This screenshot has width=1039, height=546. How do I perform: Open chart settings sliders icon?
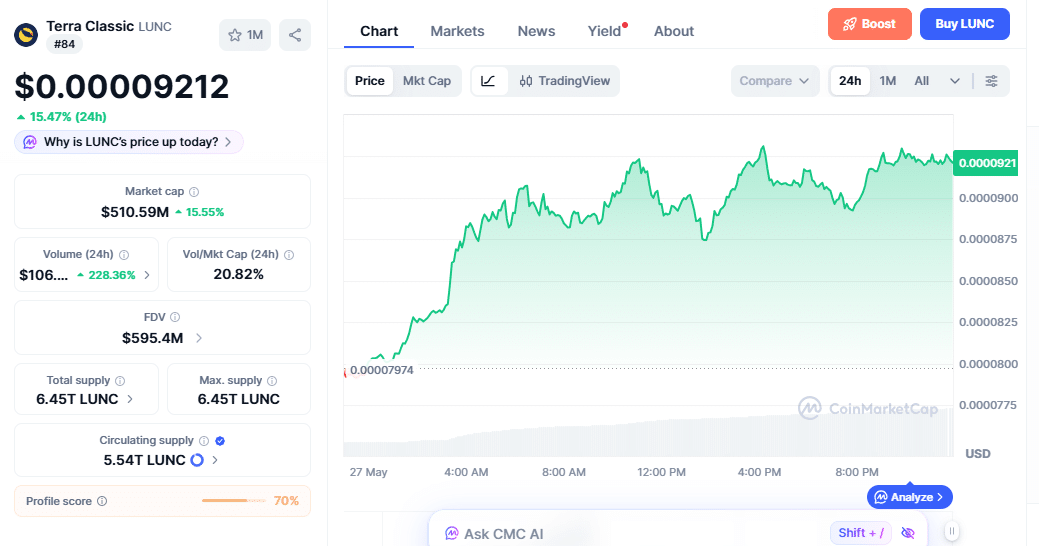991,81
